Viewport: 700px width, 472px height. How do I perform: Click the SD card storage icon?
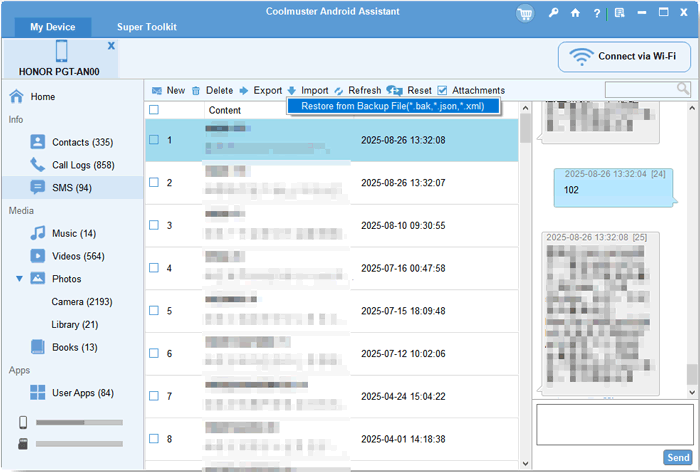coord(23,443)
